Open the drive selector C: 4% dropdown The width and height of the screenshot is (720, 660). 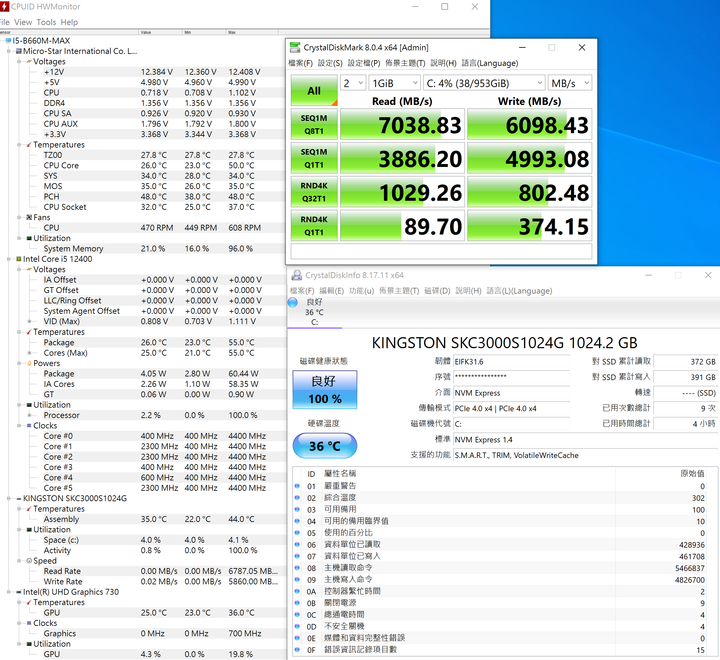tap(484, 83)
